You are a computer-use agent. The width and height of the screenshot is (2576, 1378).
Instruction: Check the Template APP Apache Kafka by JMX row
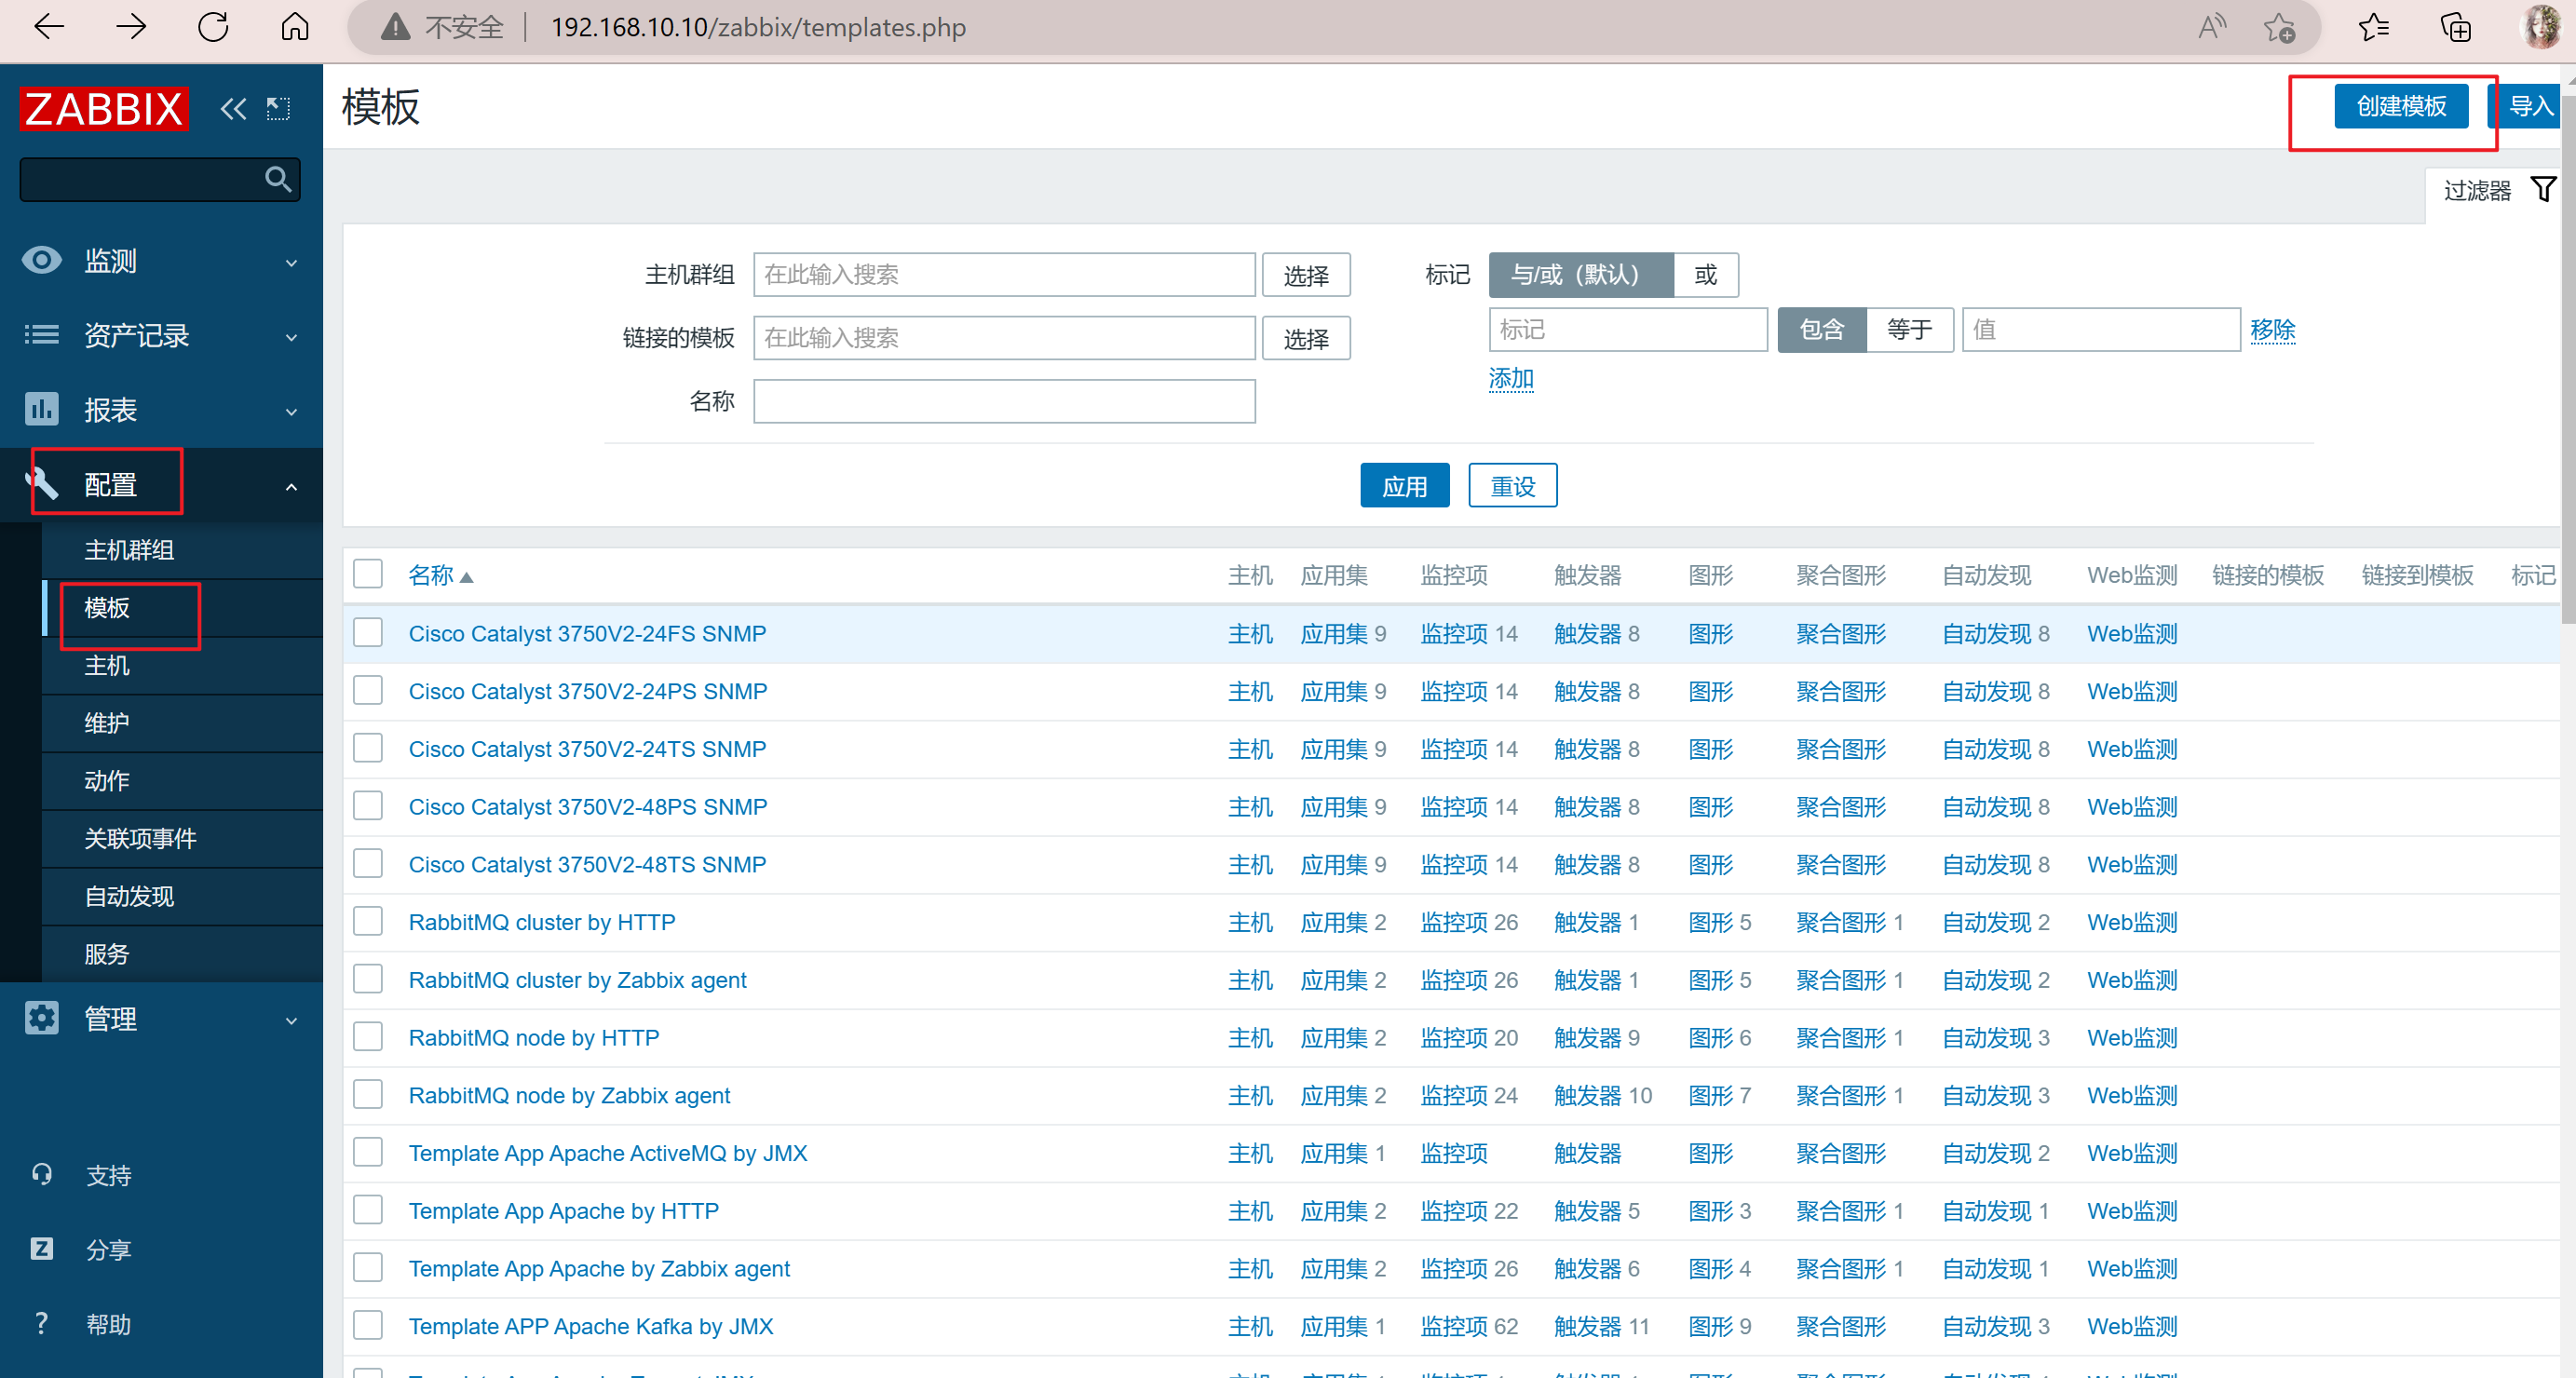[x=368, y=1326]
